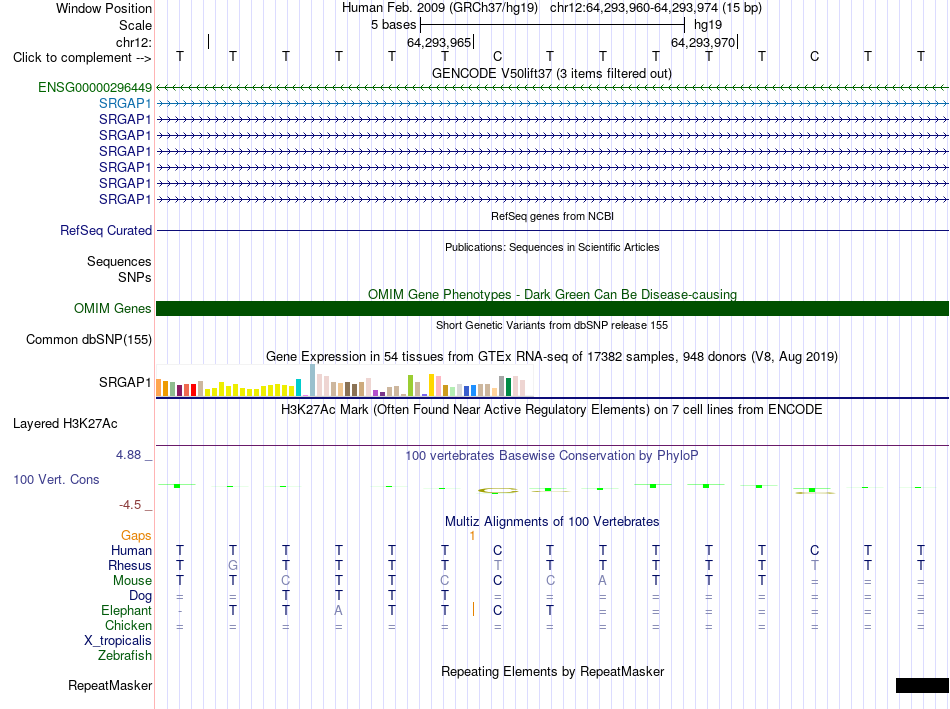Click the SNPs track label
This screenshot has height=709, width=950.
coord(135,277)
